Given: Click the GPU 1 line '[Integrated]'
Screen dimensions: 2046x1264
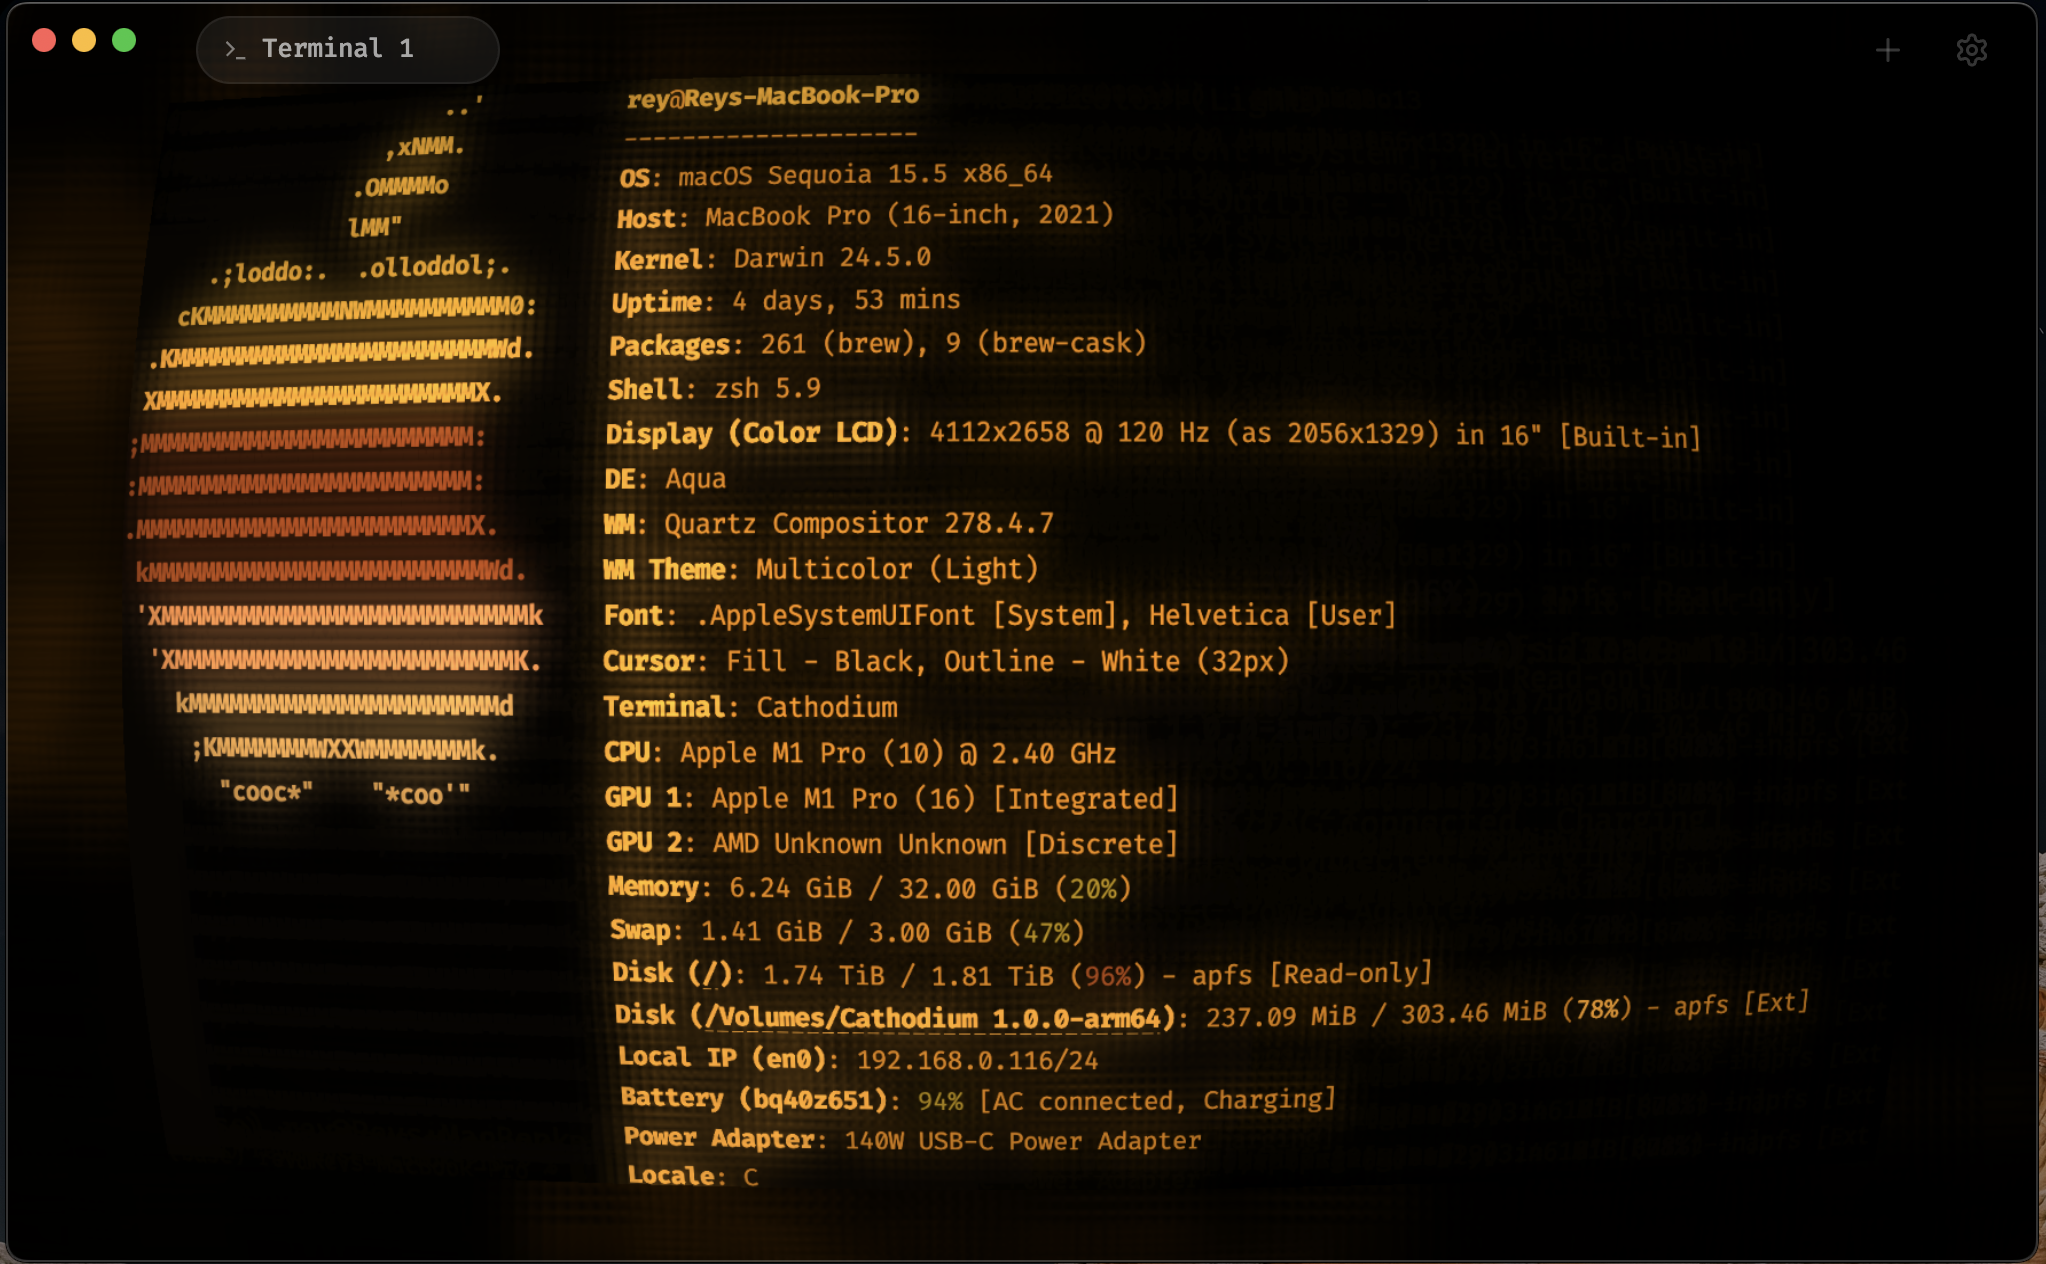Looking at the screenshot, I should [x=1086, y=799].
